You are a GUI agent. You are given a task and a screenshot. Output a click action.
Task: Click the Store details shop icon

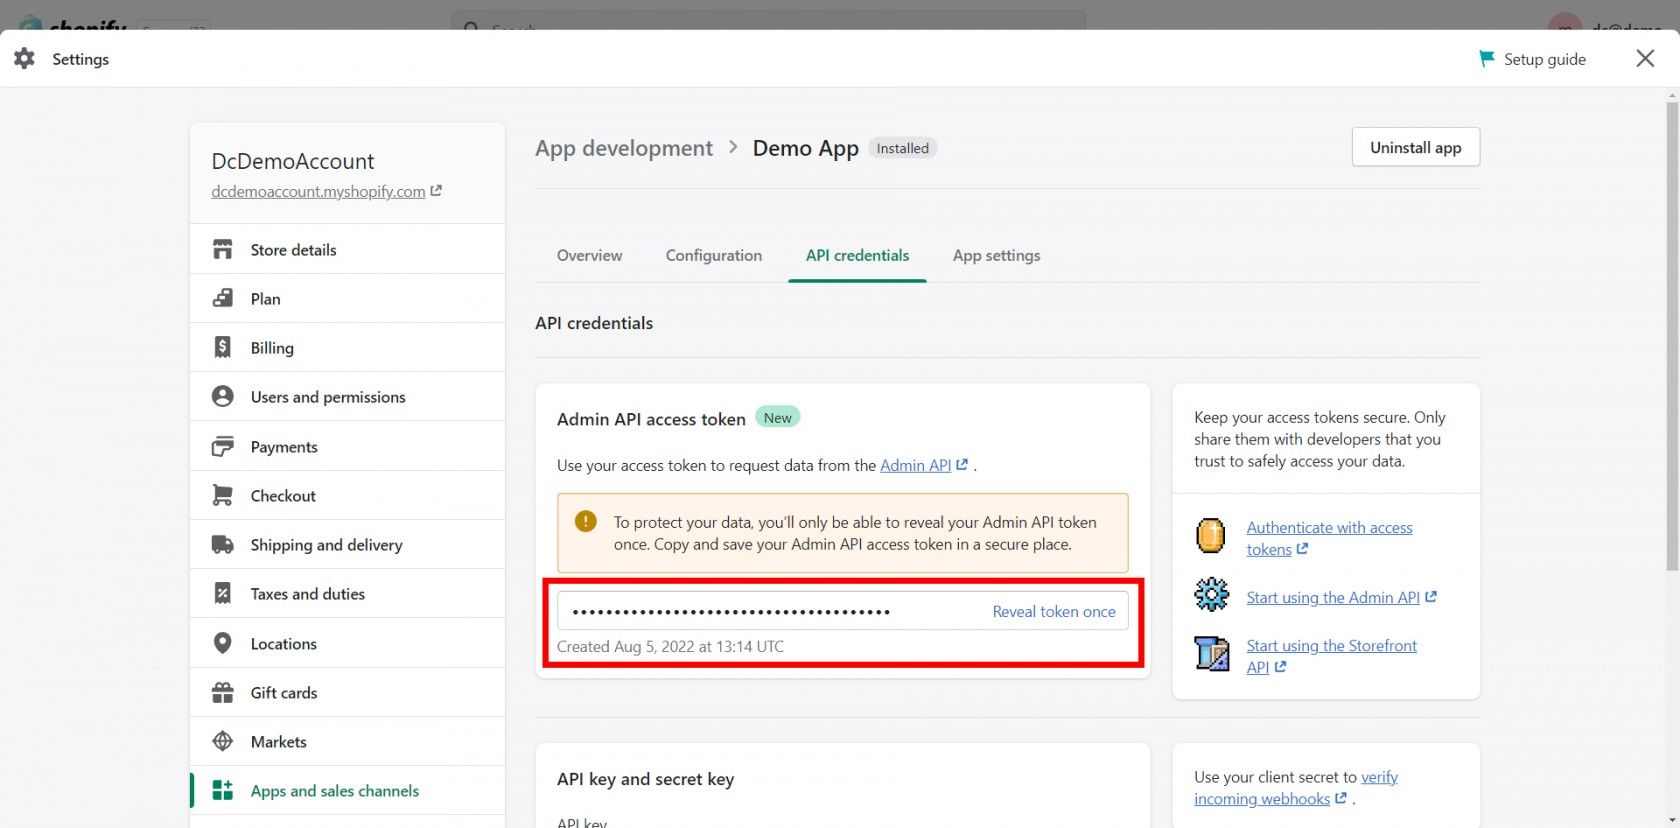223,249
